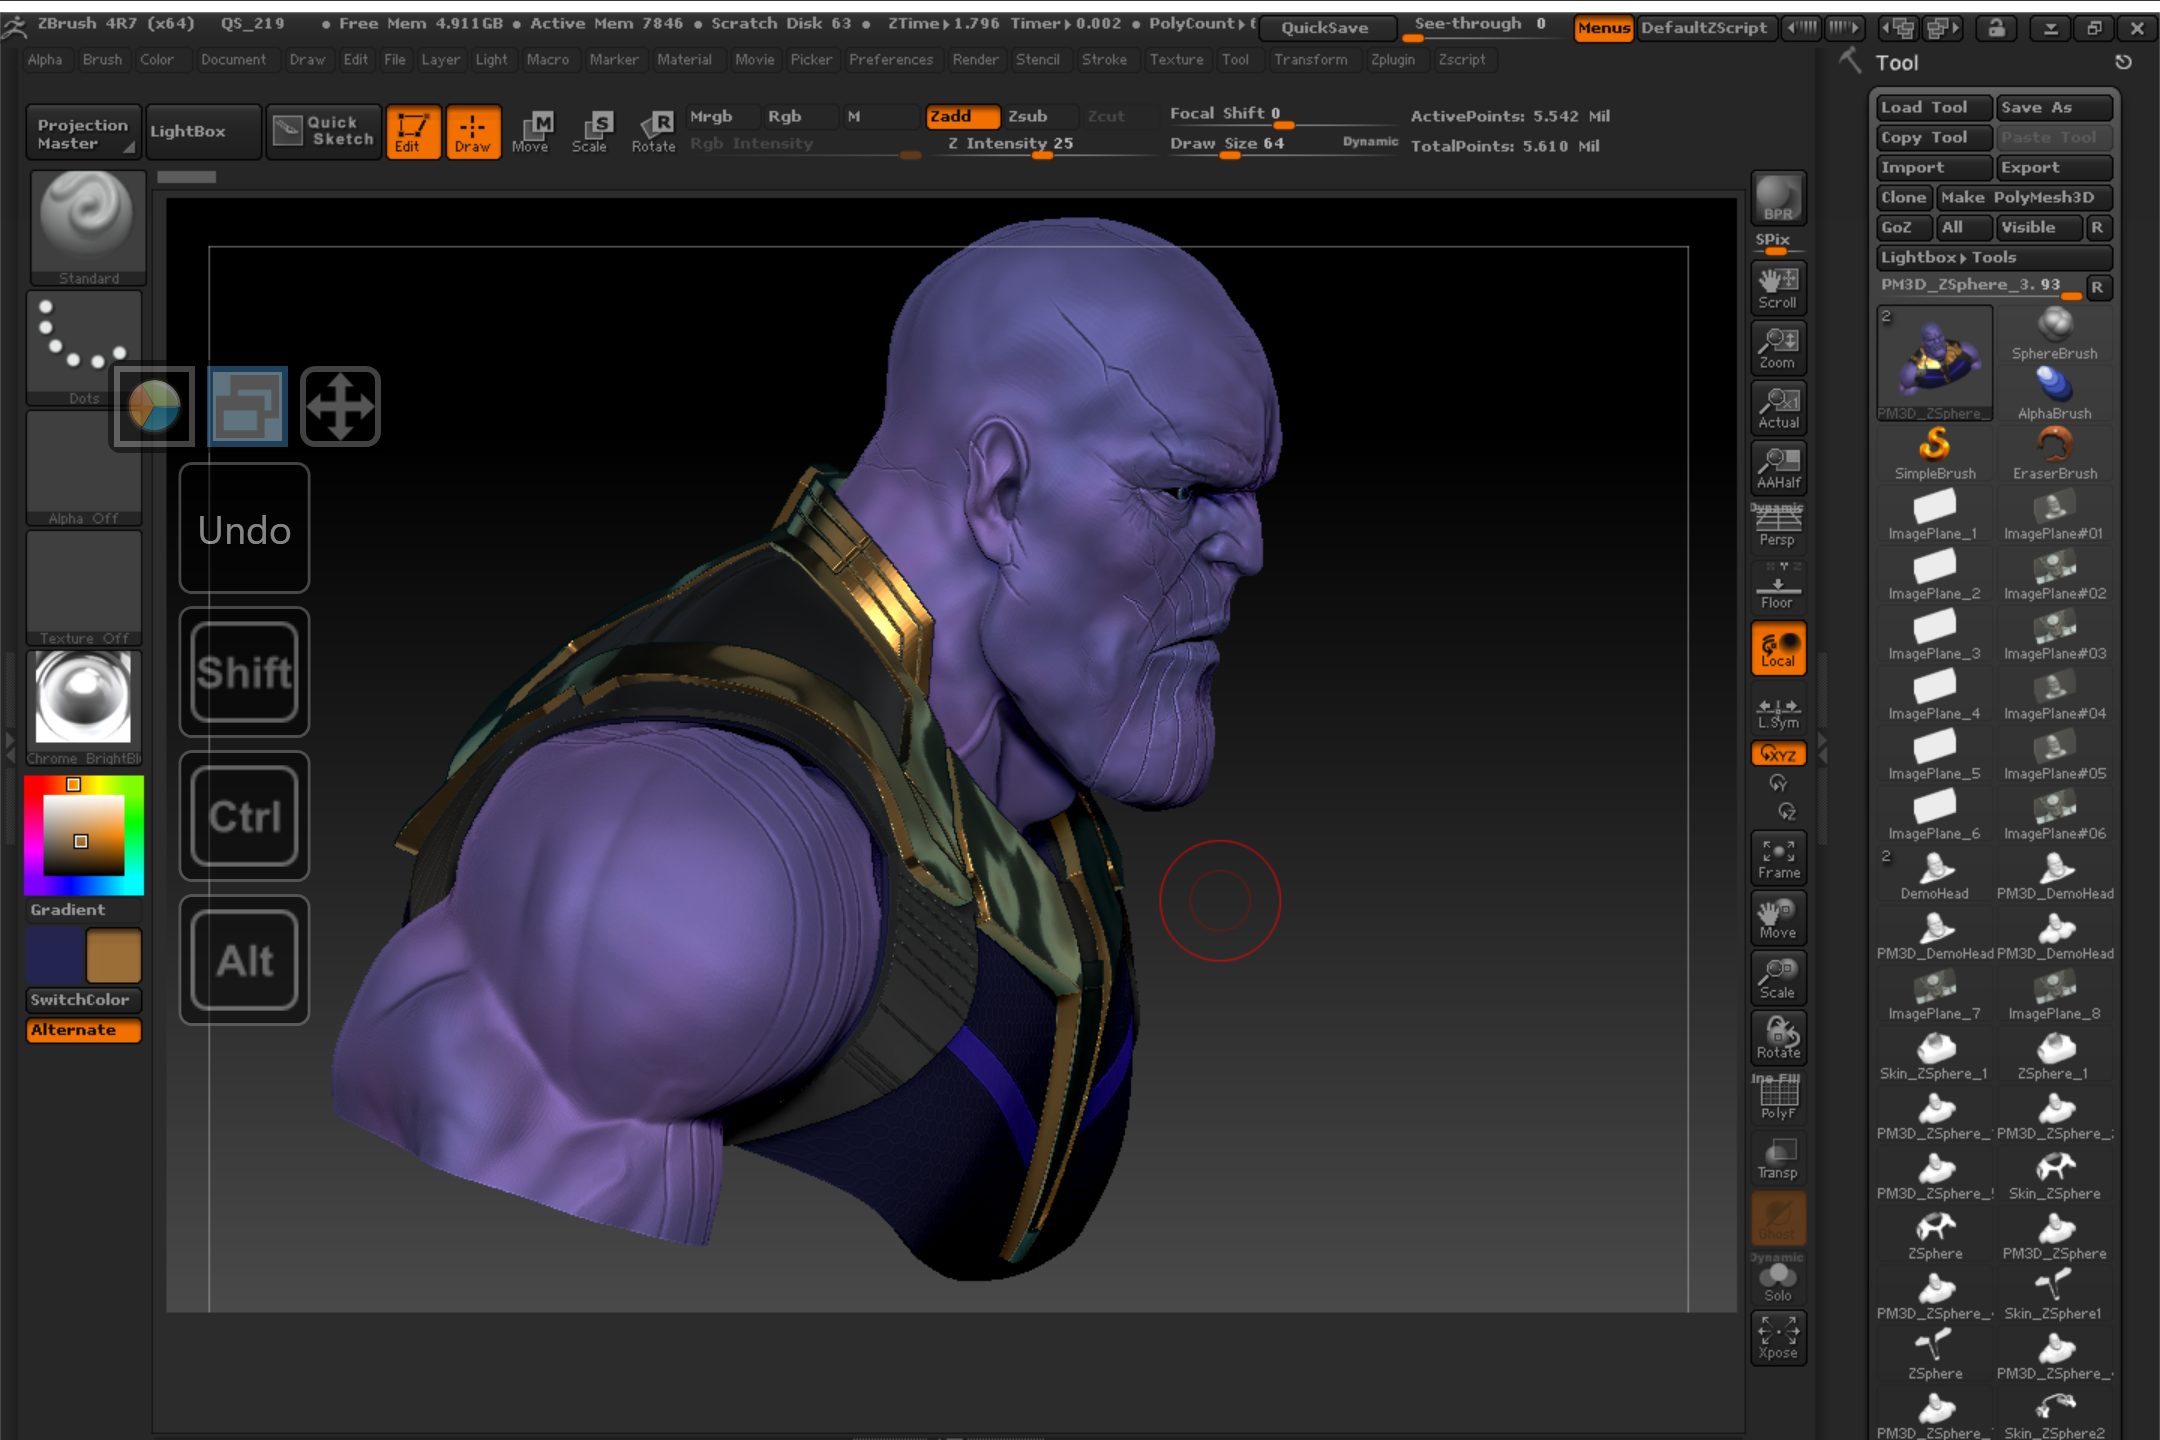This screenshot has height=1440, width=2160.
Task: Select the SimpleBrush tool
Action: point(1935,455)
